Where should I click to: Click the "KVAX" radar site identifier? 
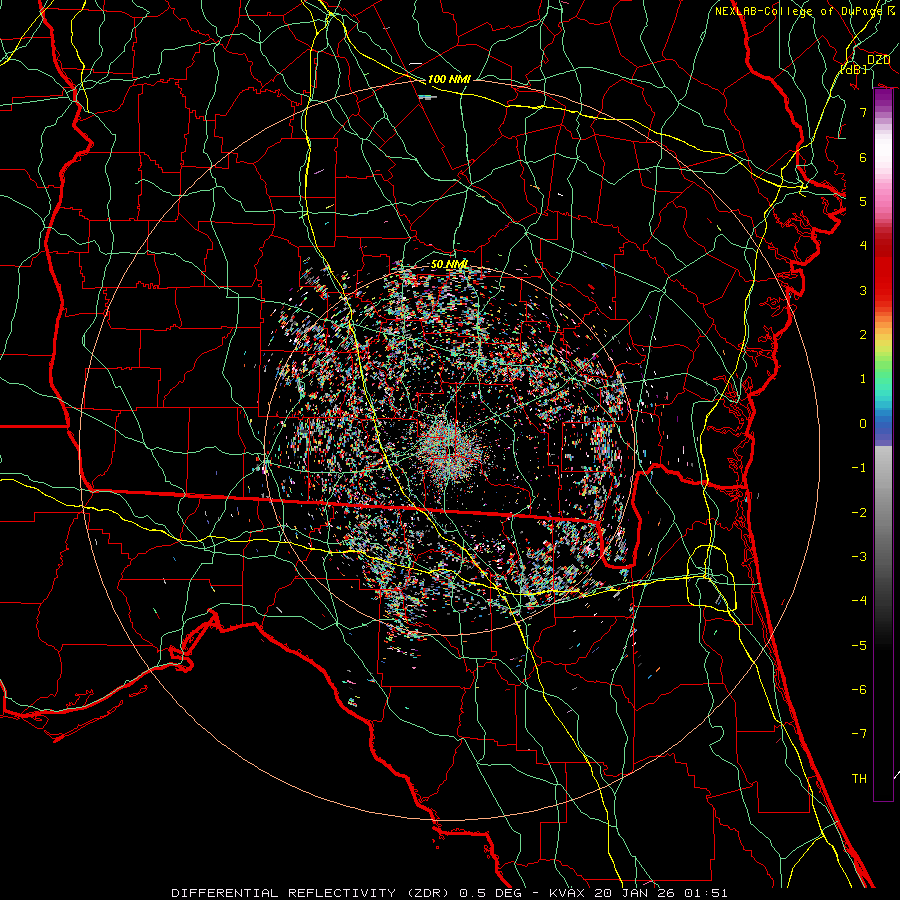(567, 893)
